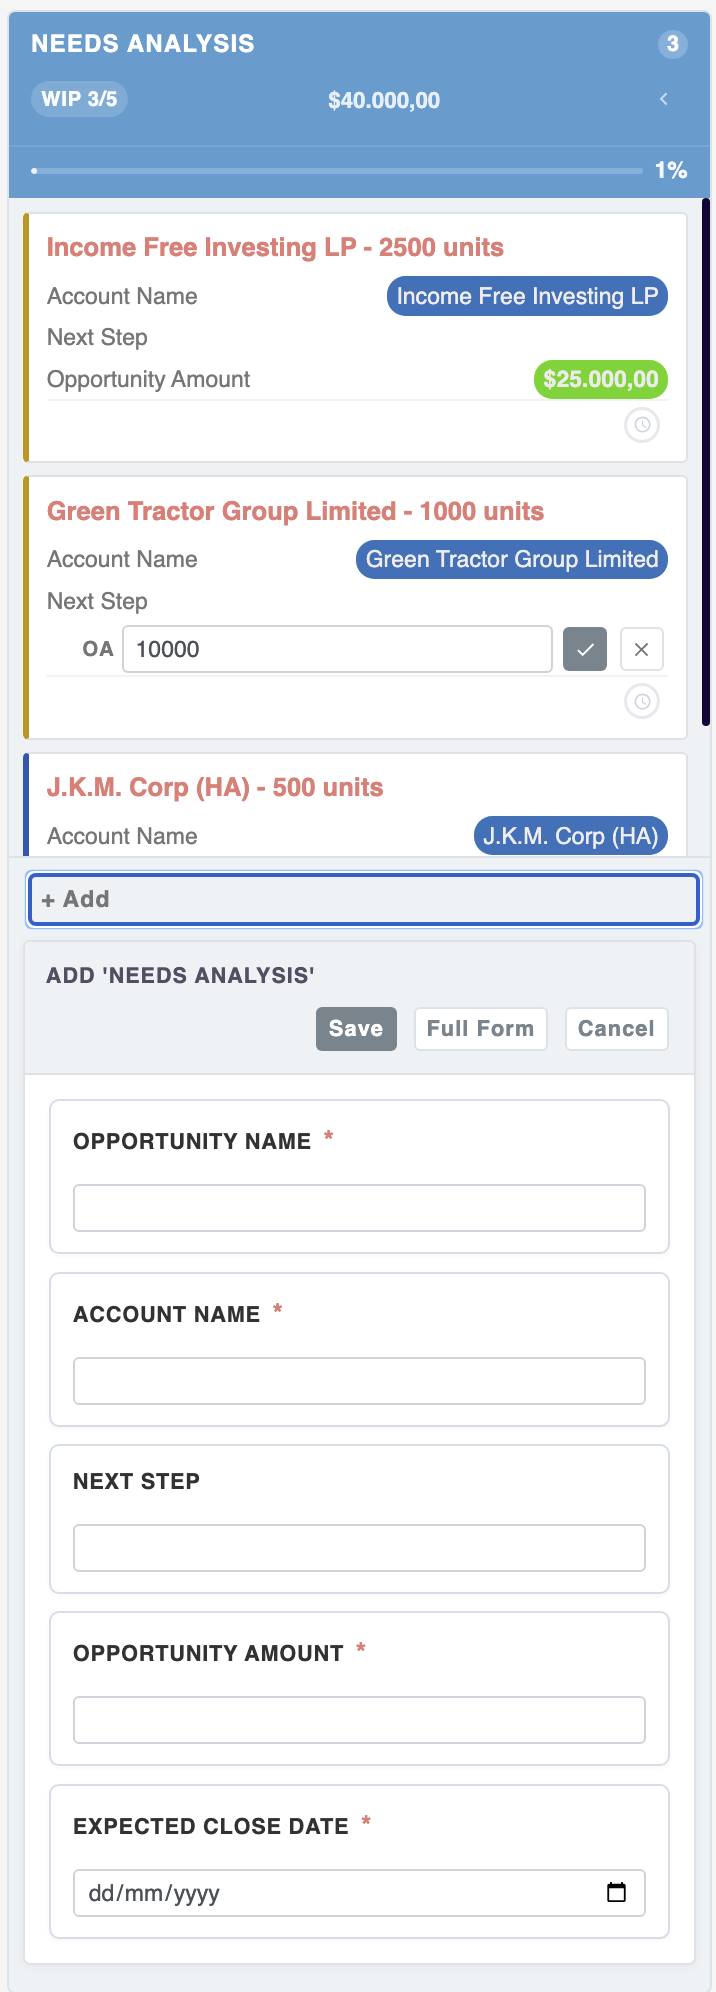Confirm the OA value with checkmark button
Image resolution: width=716 pixels, height=1992 pixels.
pos(585,649)
